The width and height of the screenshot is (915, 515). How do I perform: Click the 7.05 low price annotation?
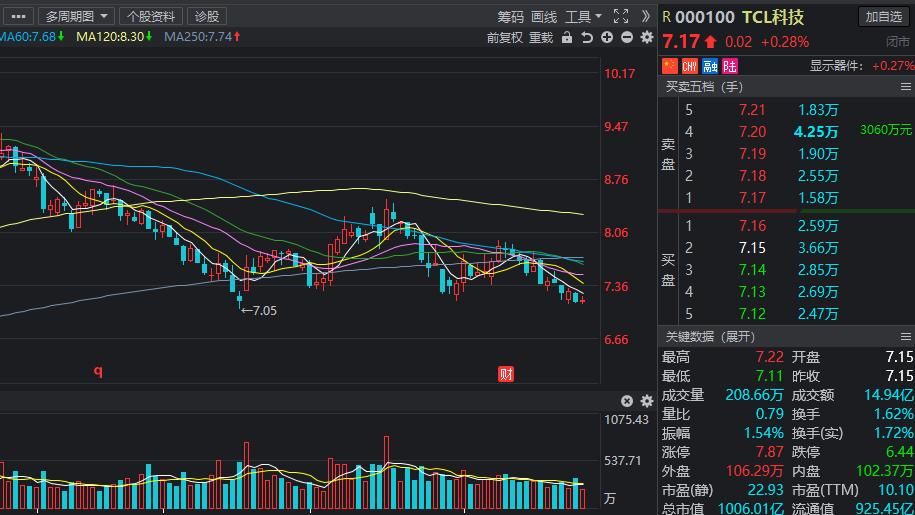point(259,310)
